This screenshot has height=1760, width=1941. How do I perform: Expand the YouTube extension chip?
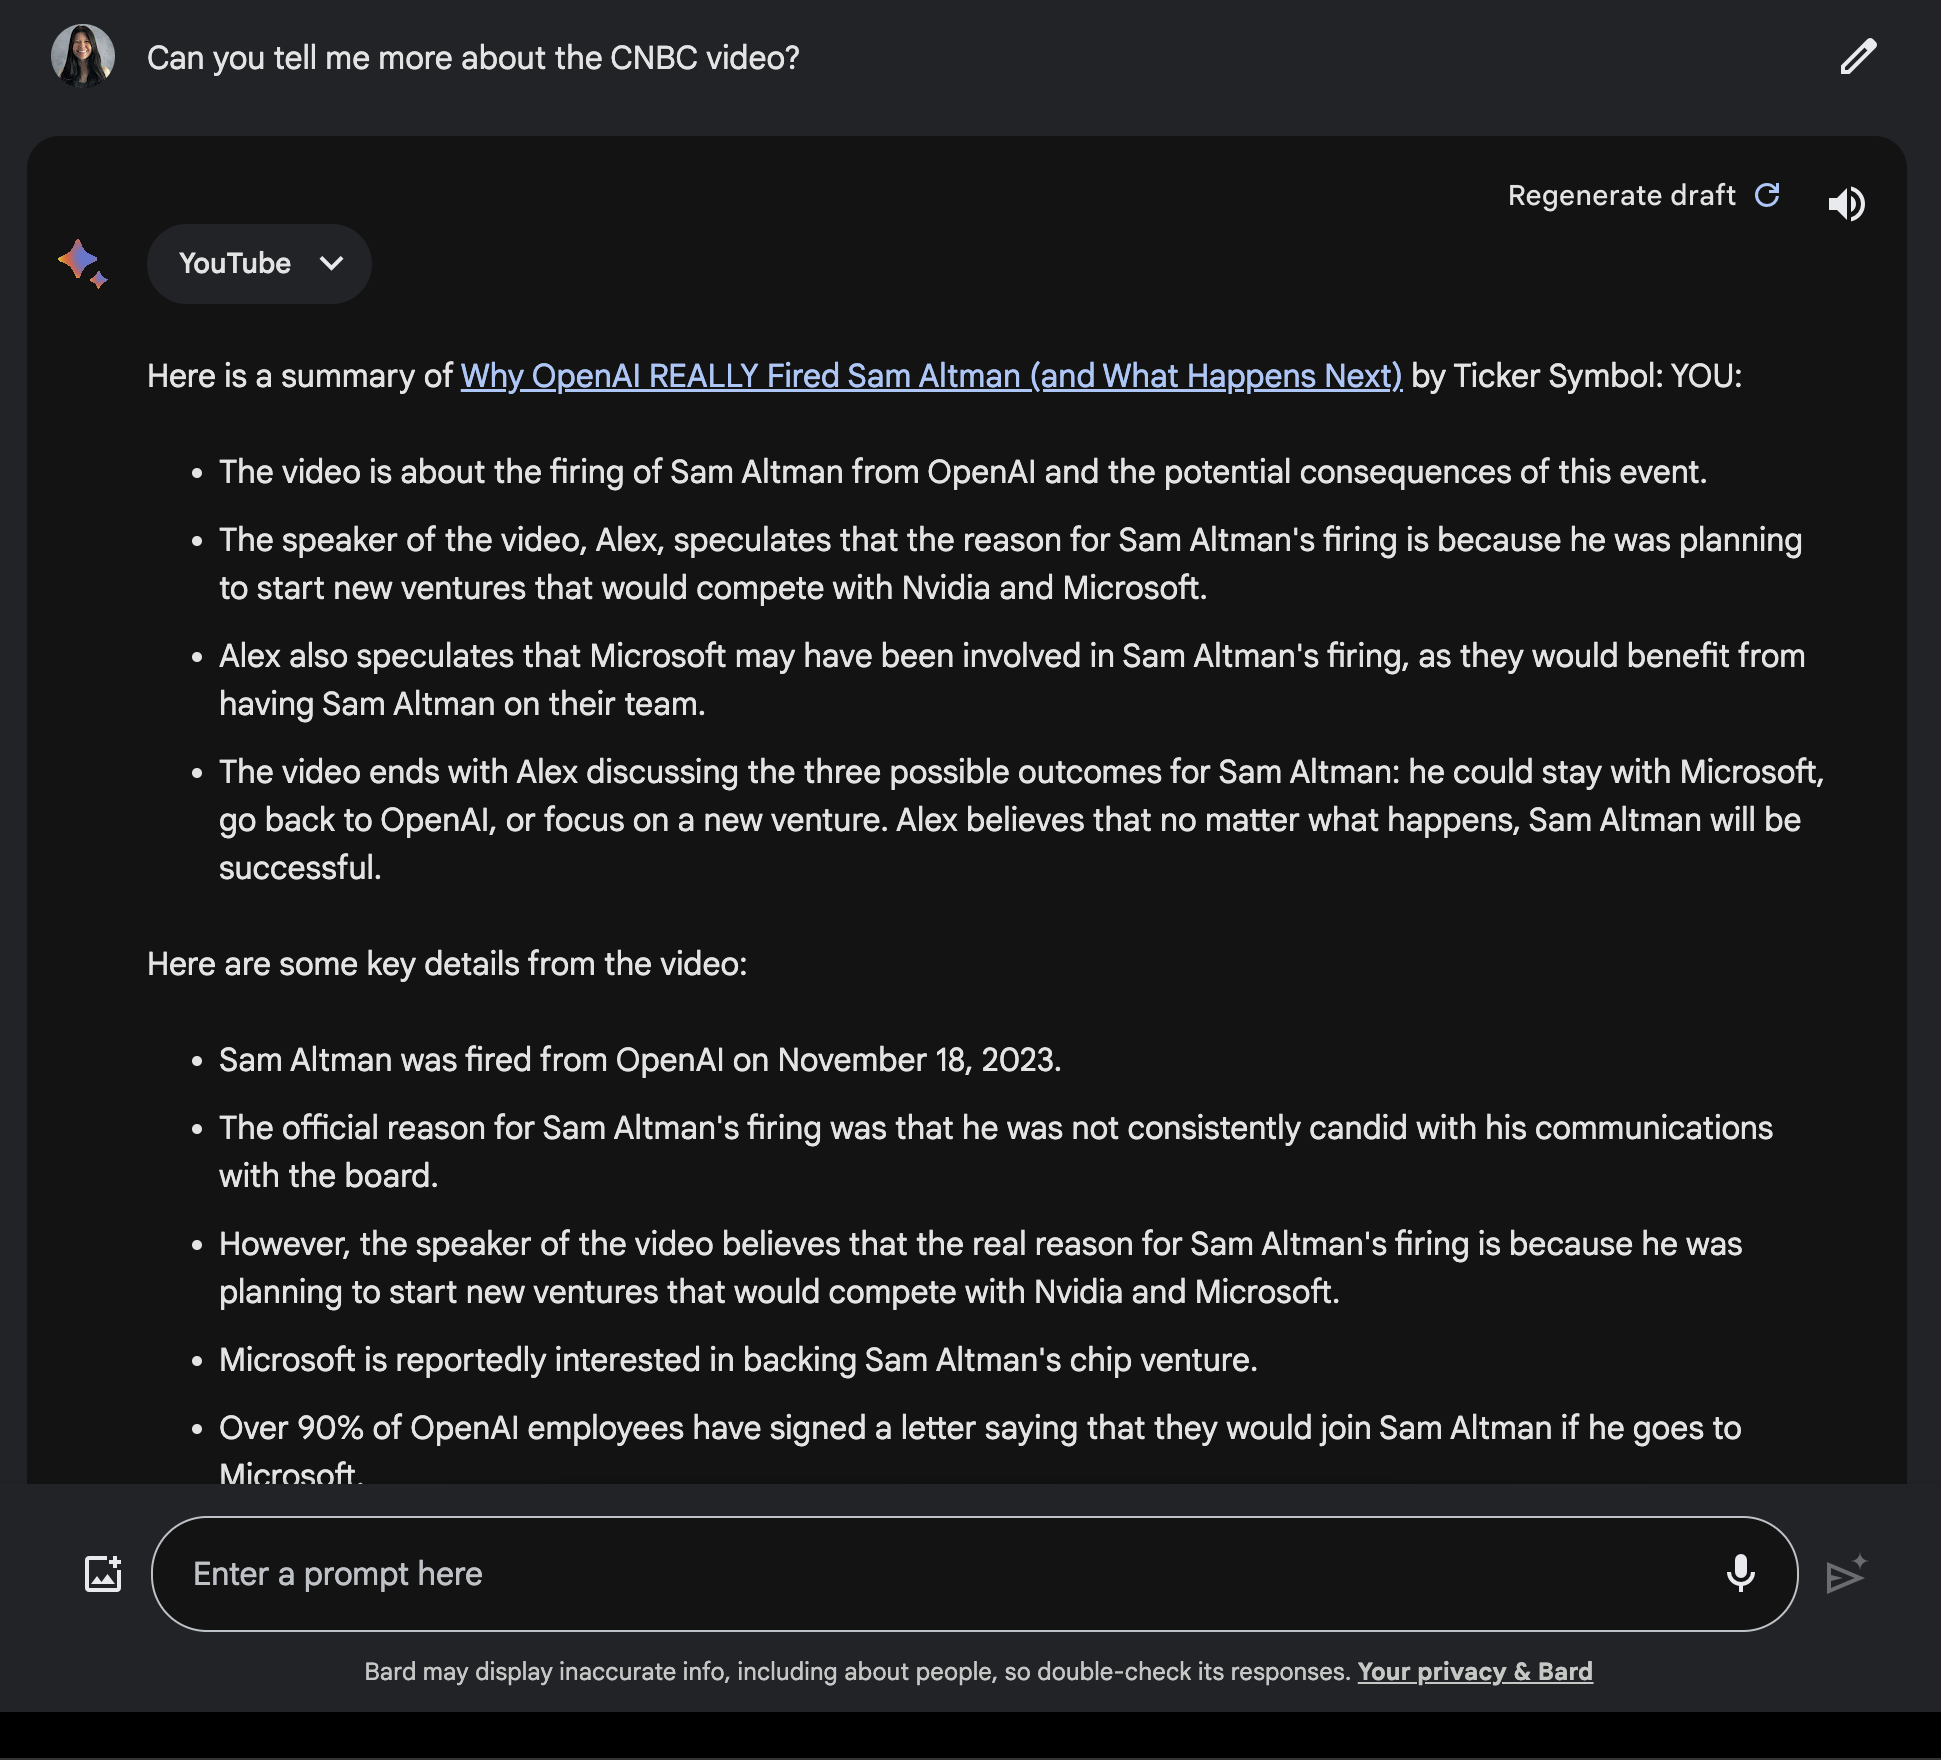(236, 264)
